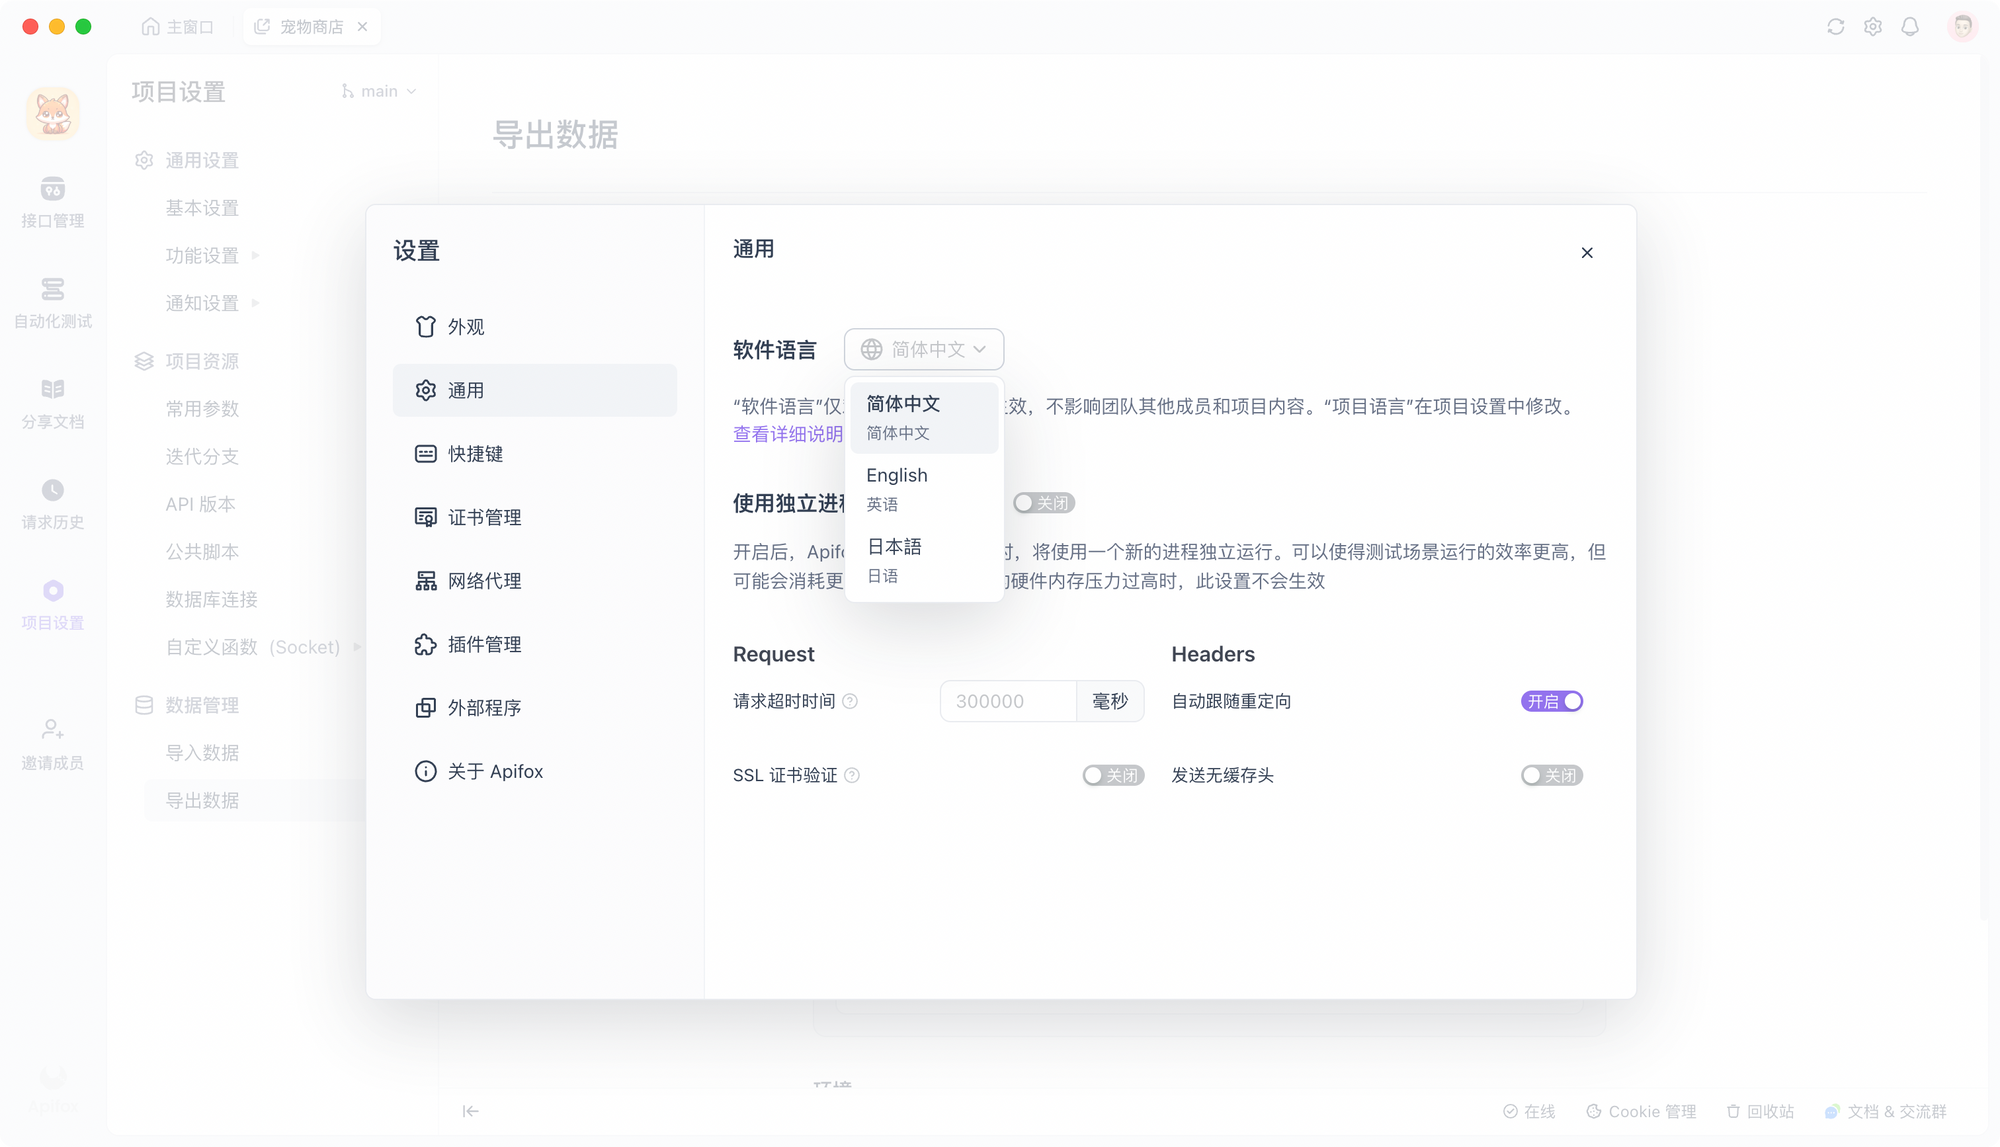Click the 证书管理 certificate icon
The height and width of the screenshot is (1147, 2000).
[426, 517]
